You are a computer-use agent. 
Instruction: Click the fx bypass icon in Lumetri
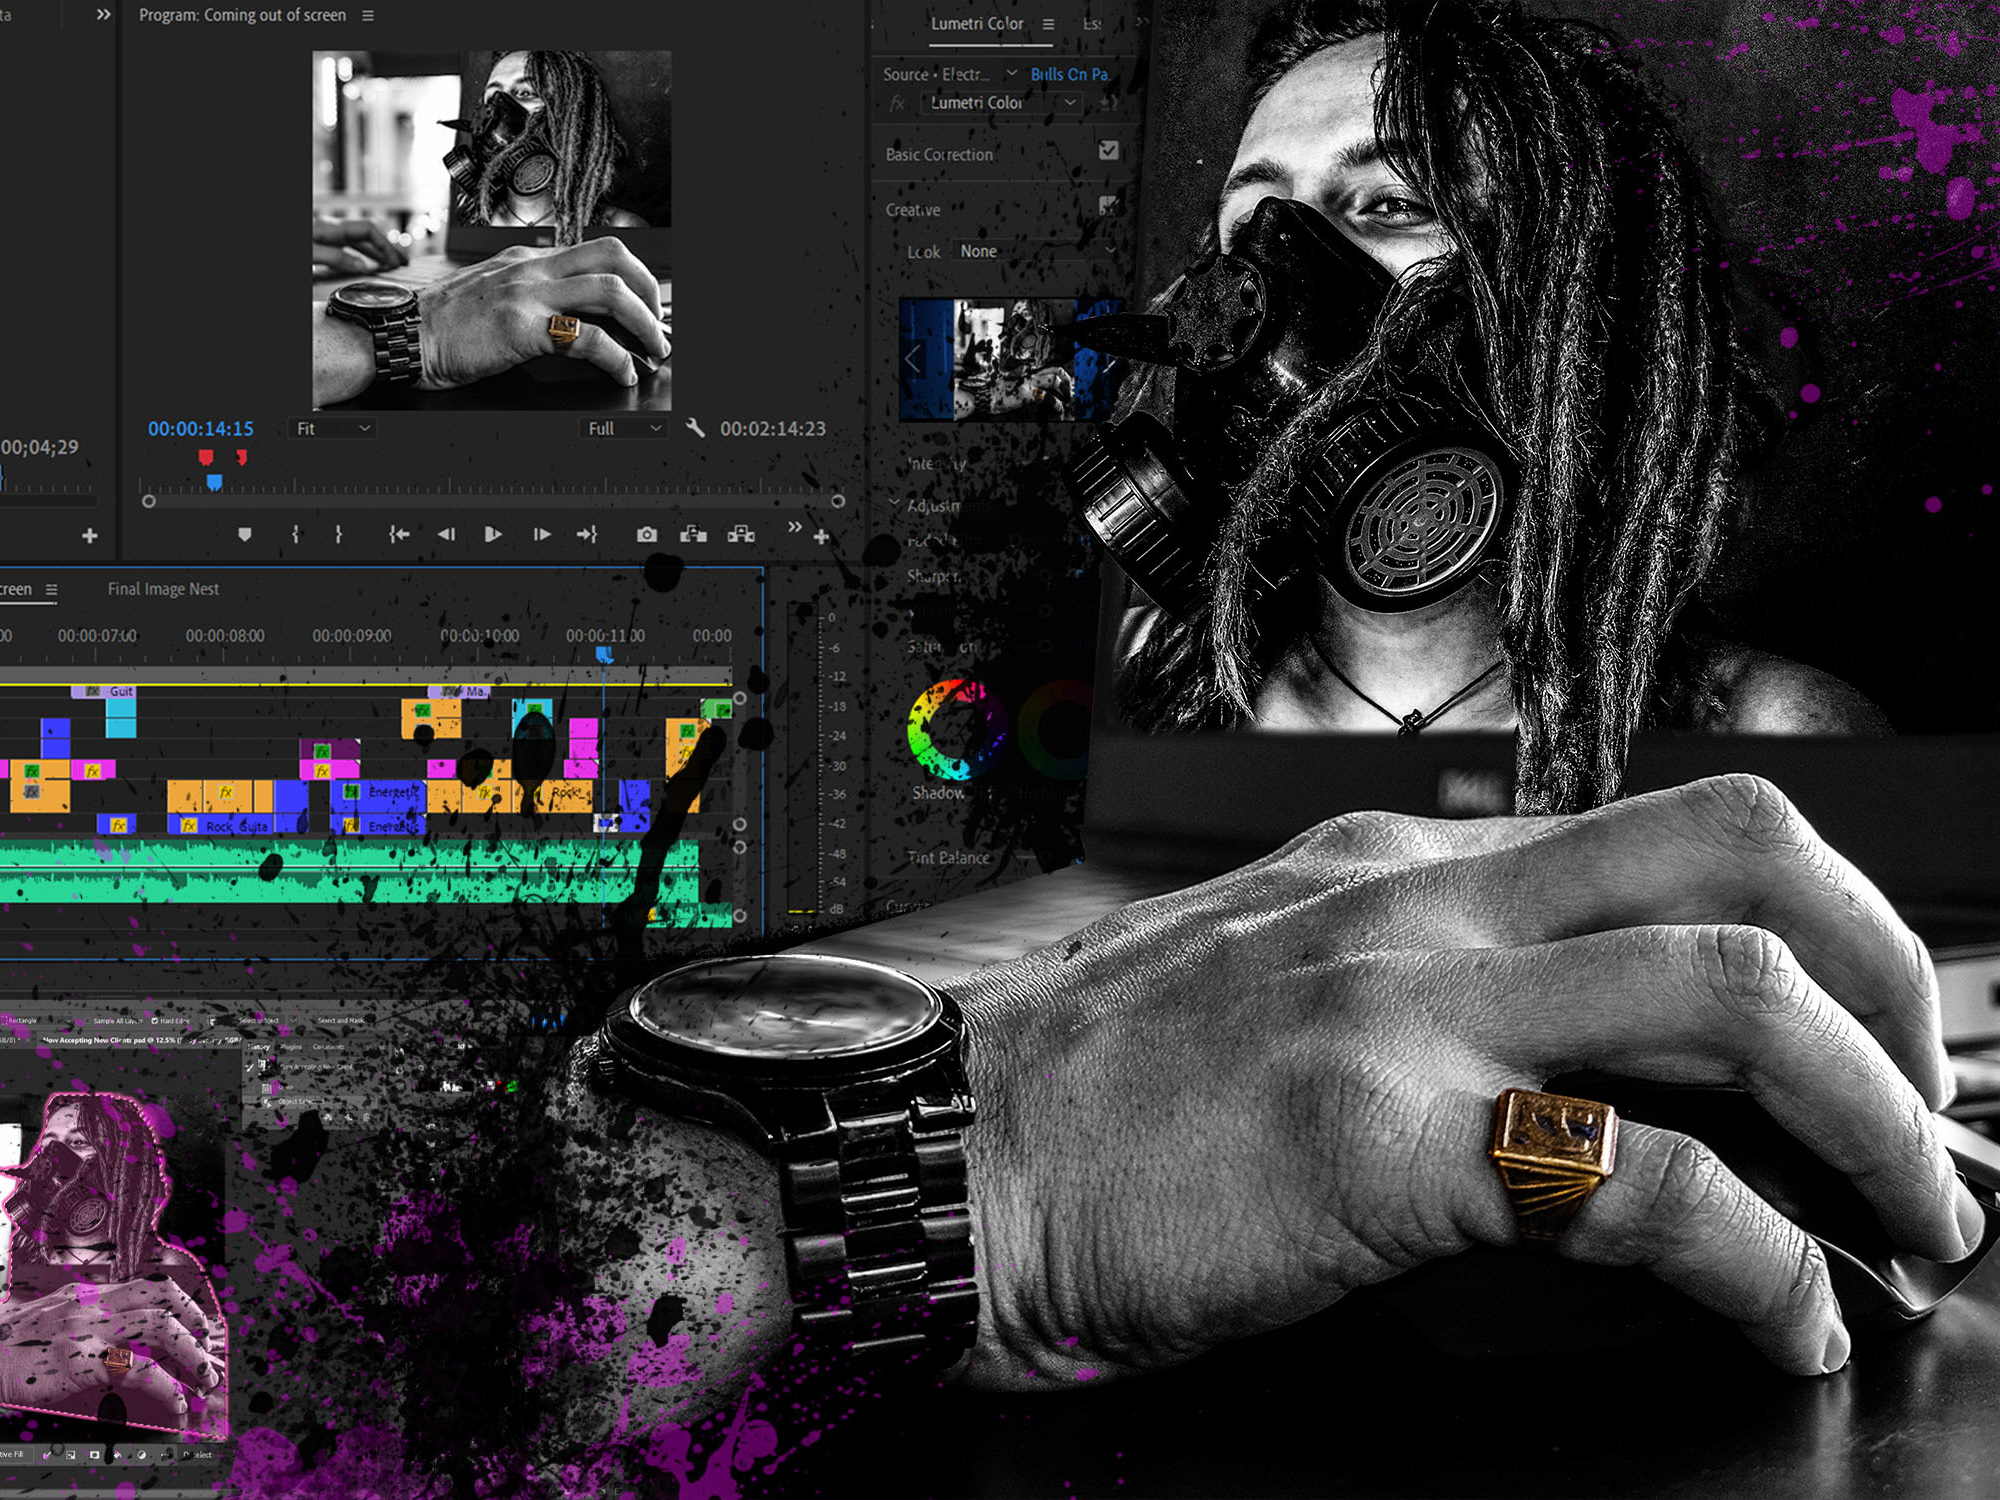pyautogui.click(x=897, y=103)
